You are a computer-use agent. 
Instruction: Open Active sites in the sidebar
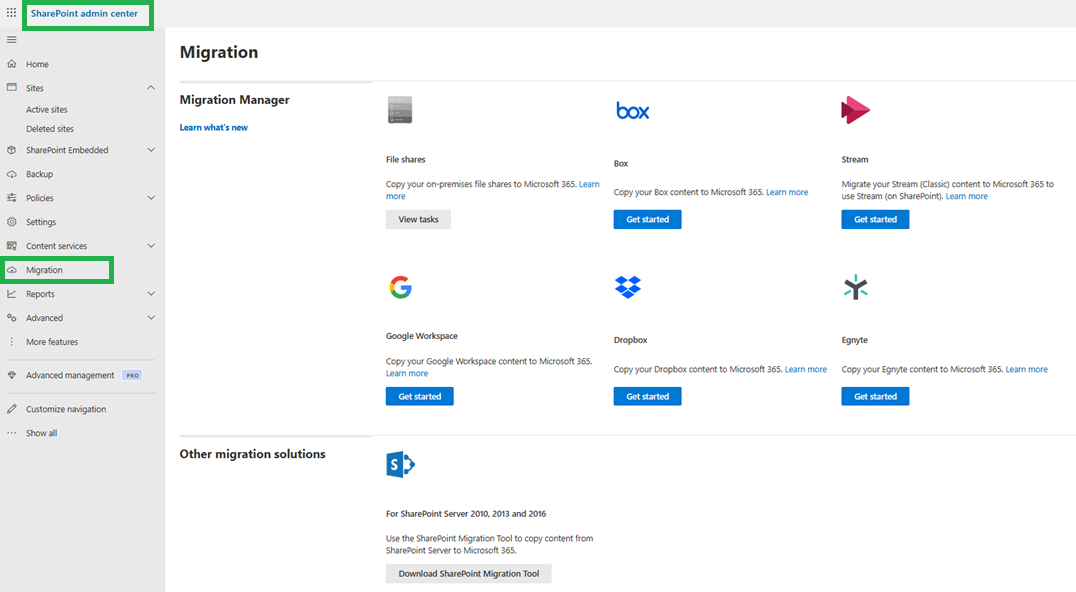click(47, 109)
